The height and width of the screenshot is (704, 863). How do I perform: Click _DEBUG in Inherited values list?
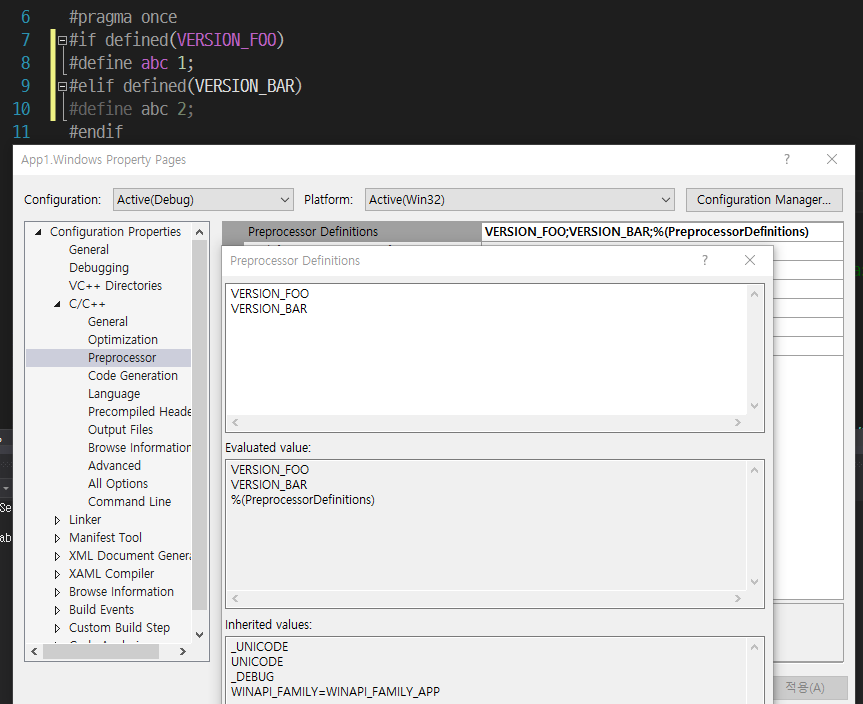252,676
